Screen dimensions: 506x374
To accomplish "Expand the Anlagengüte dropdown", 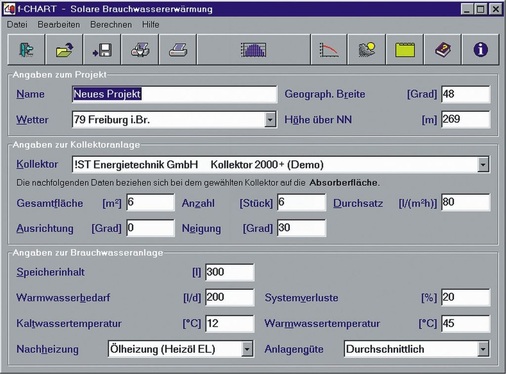I will (x=483, y=349).
